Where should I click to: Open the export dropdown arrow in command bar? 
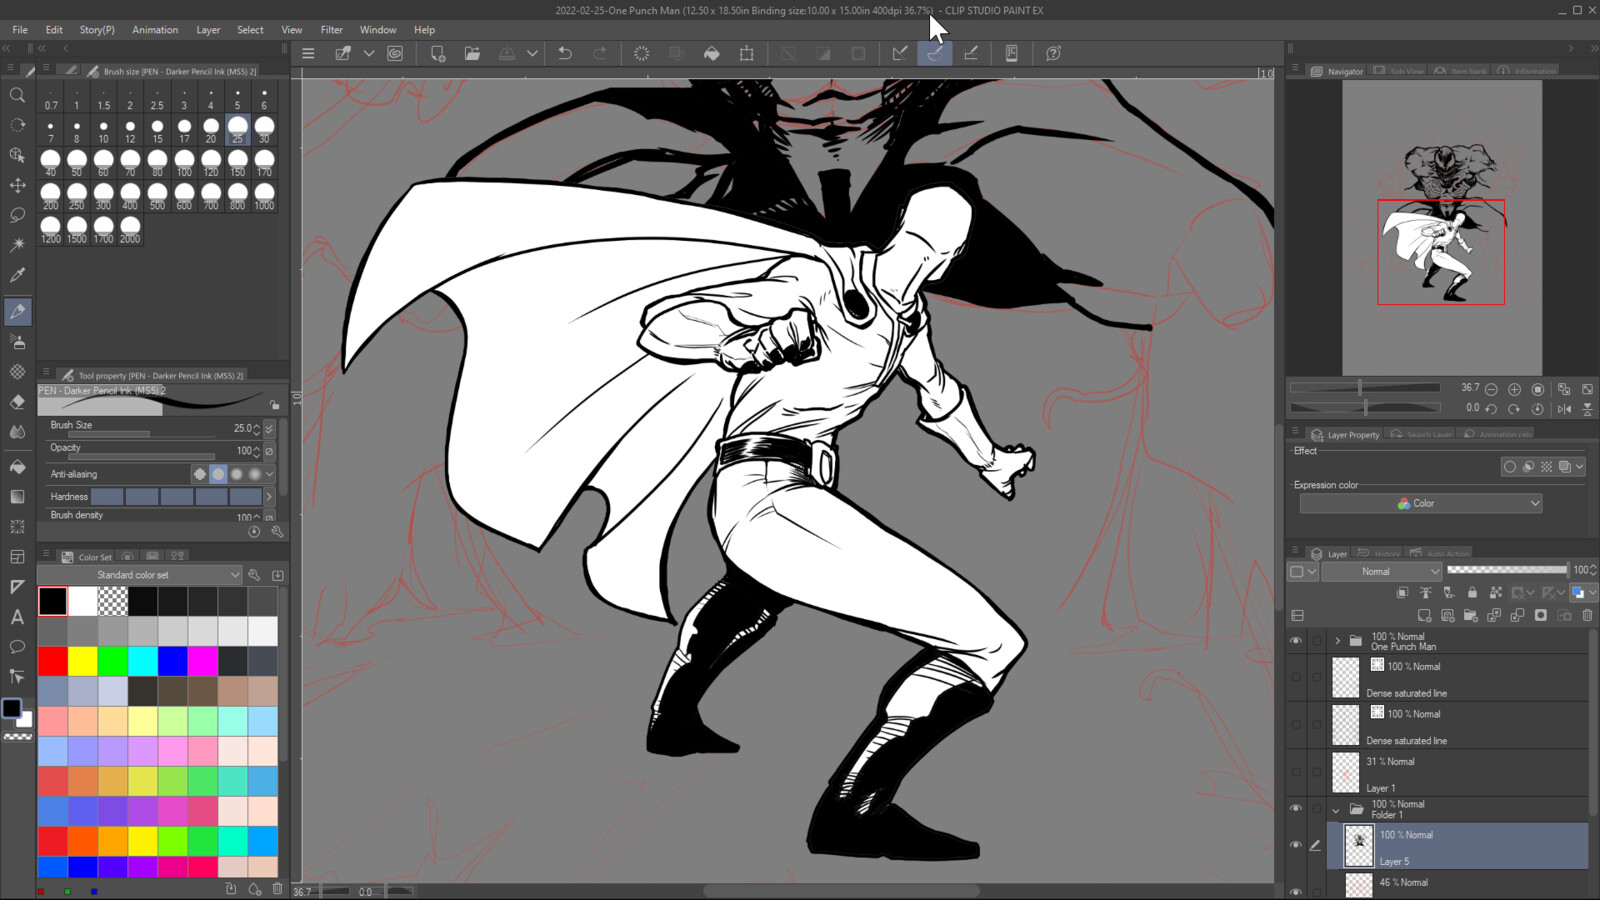532,53
